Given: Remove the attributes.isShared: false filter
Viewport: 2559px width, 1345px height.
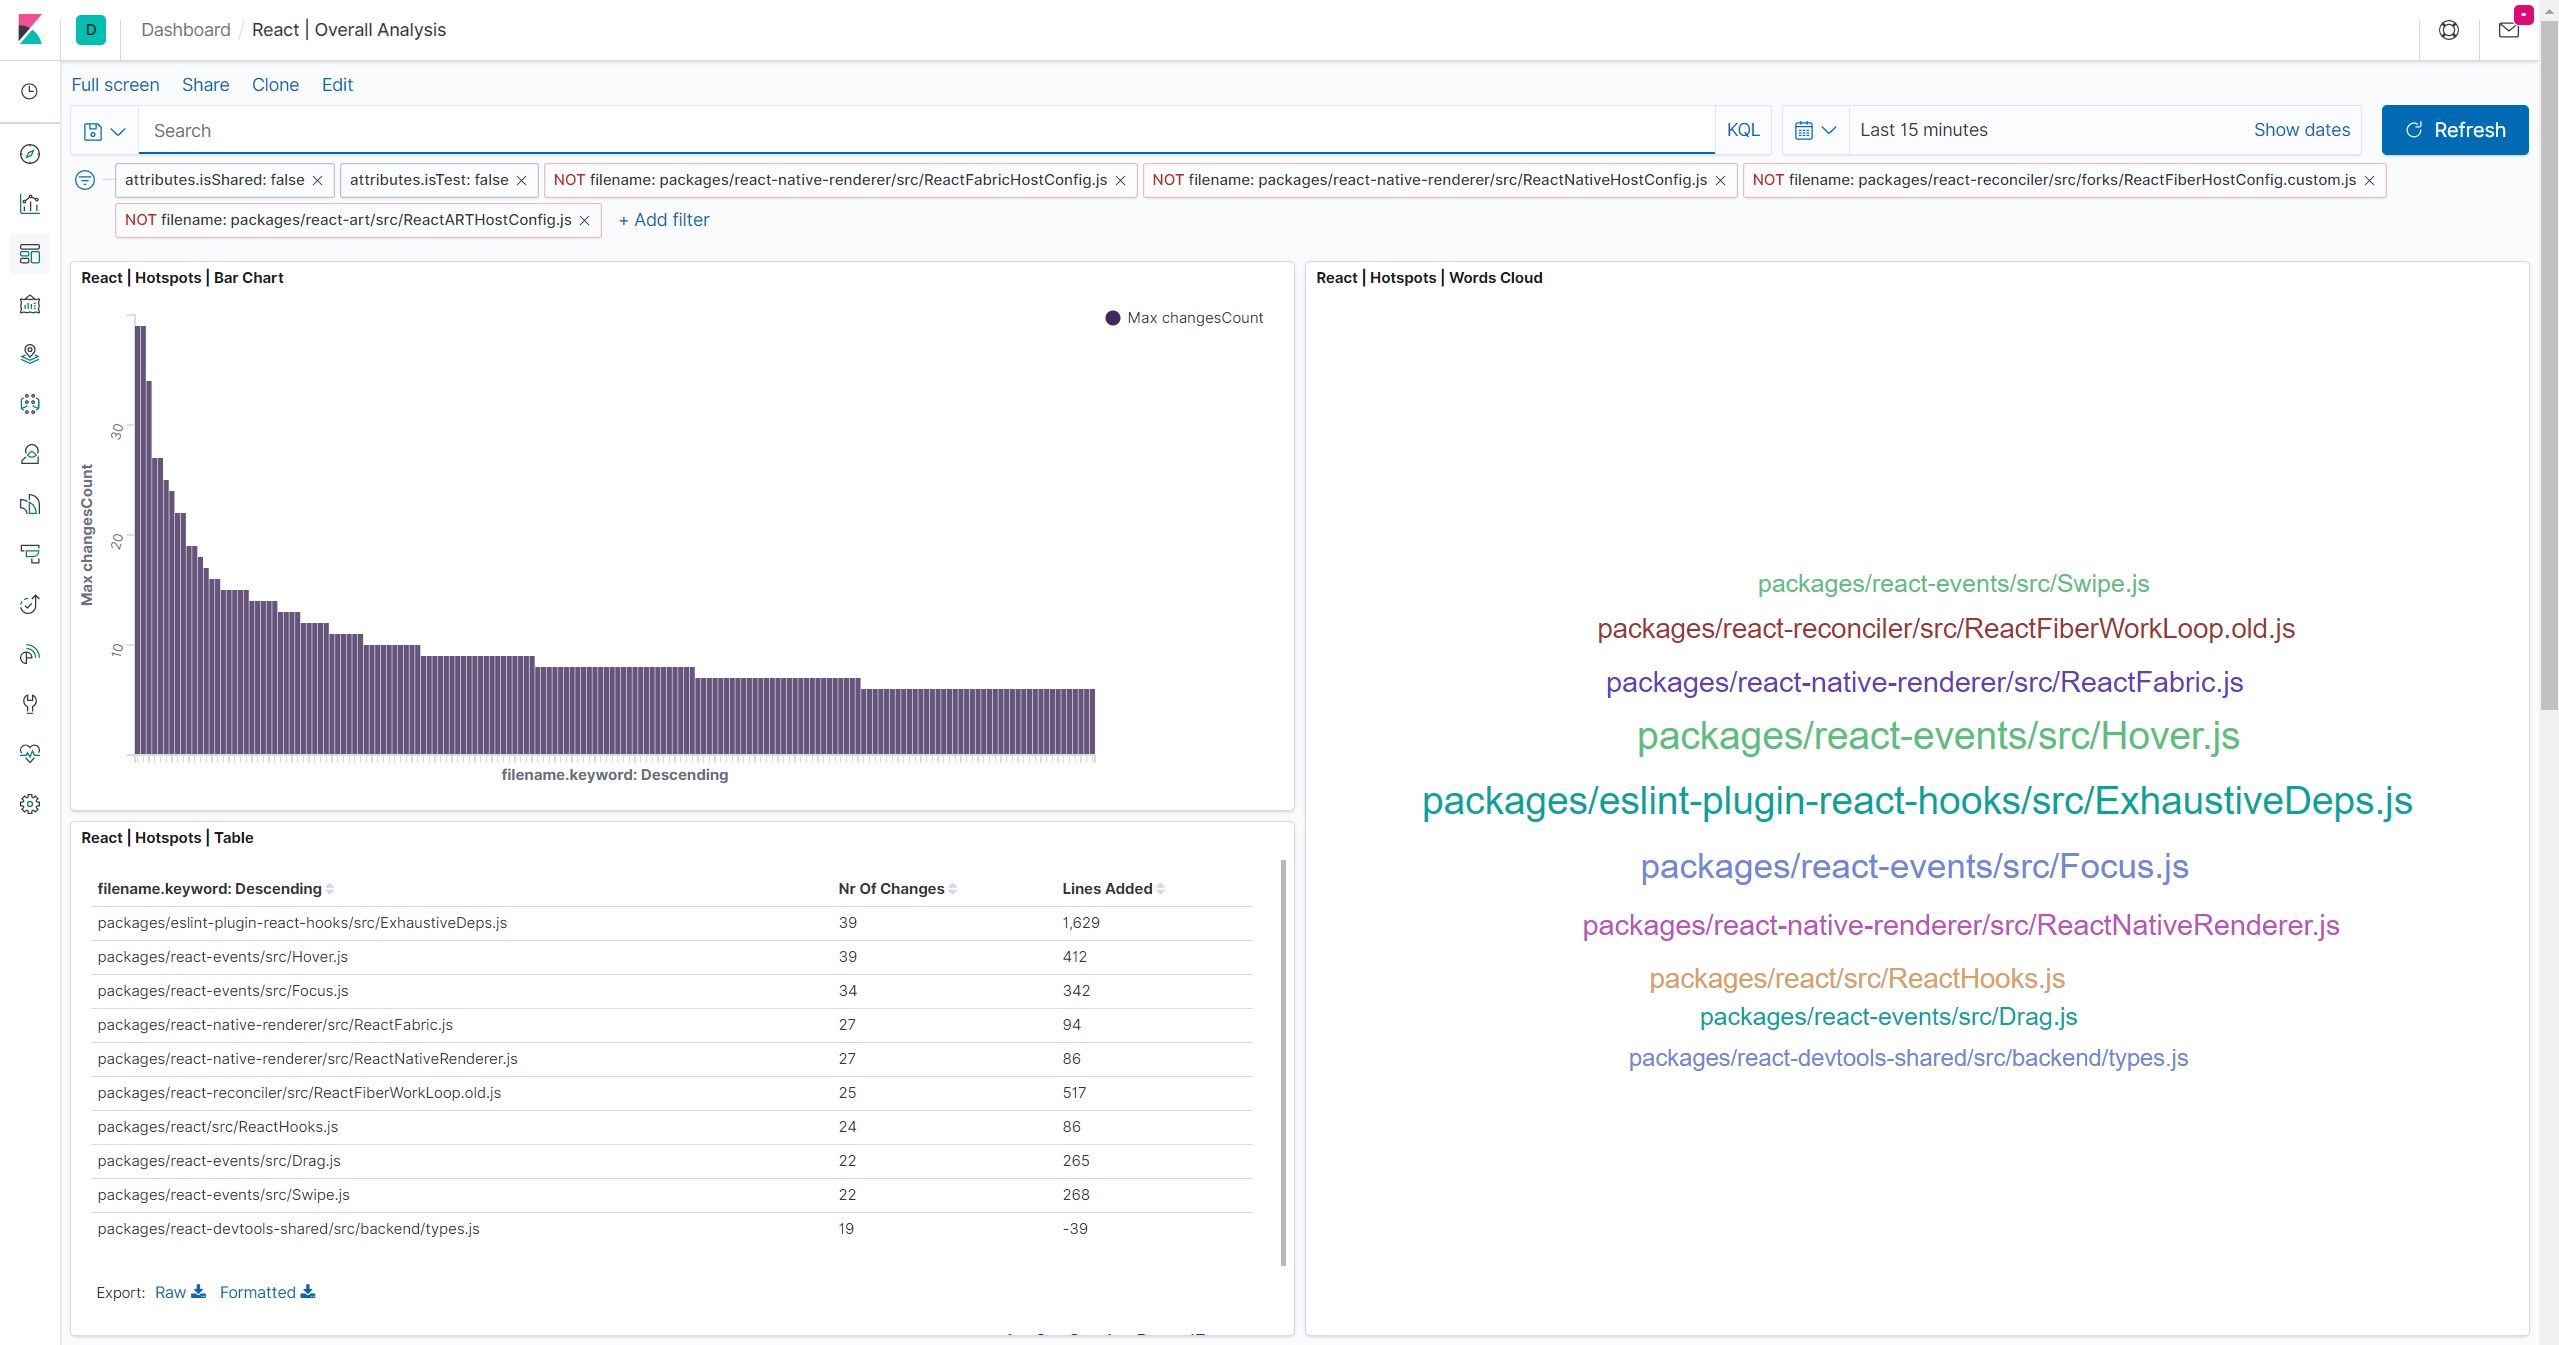Looking at the screenshot, I should [x=317, y=181].
